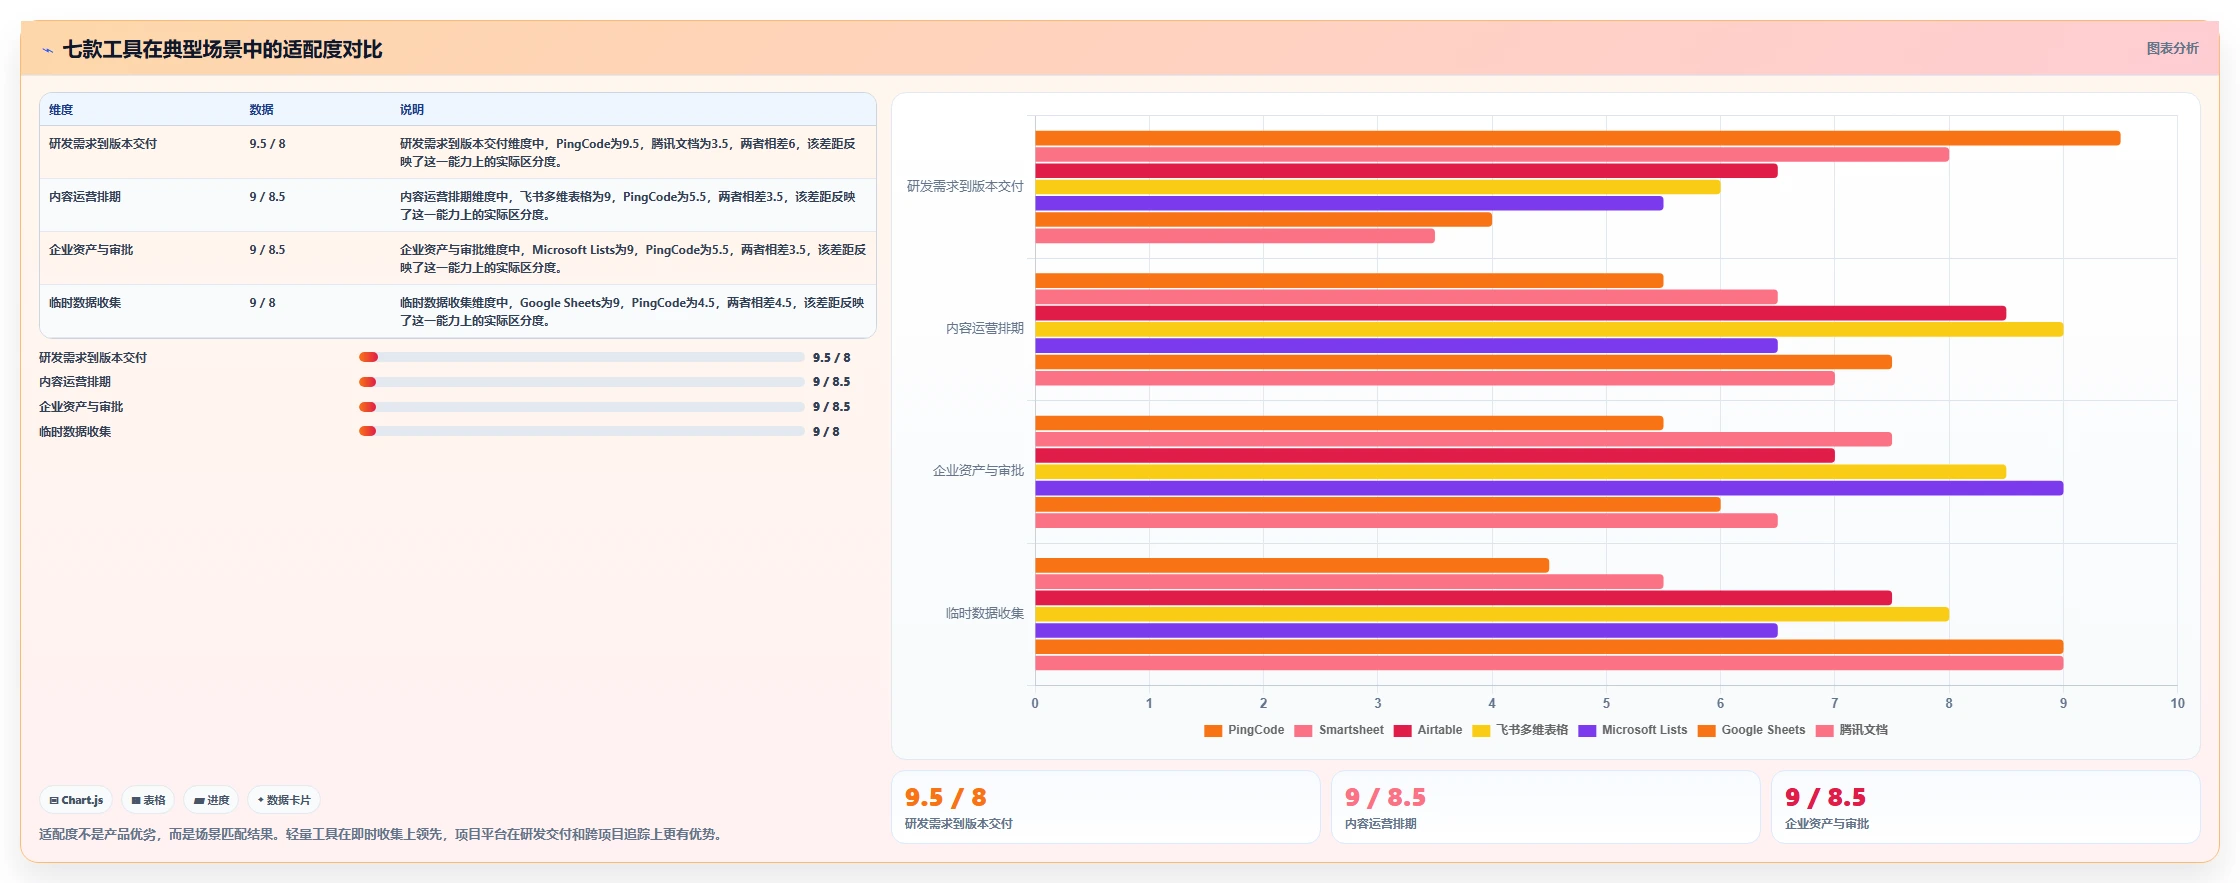The width and height of the screenshot is (2240, 883).
Task: Click the 图表分析 label in the header
Action: click(2172, 48)
